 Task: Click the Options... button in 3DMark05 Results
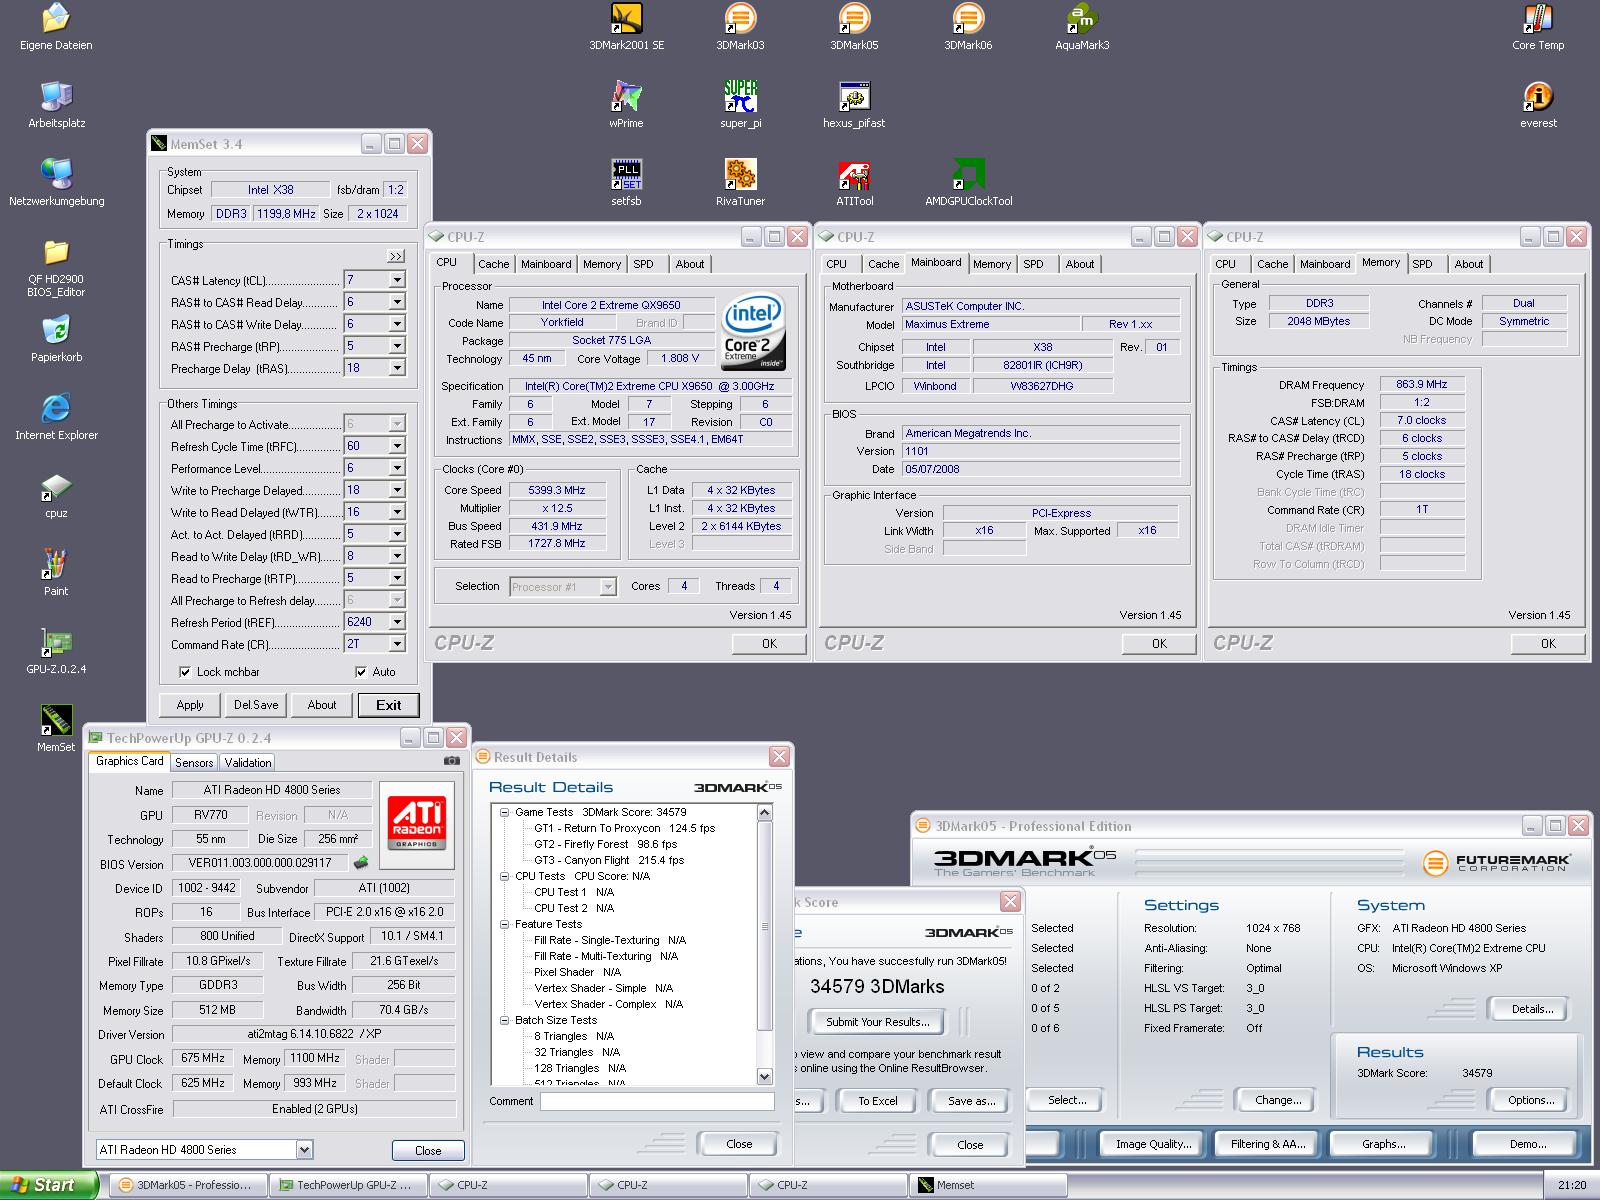pyautogui.click(x=1531, y=1100)
